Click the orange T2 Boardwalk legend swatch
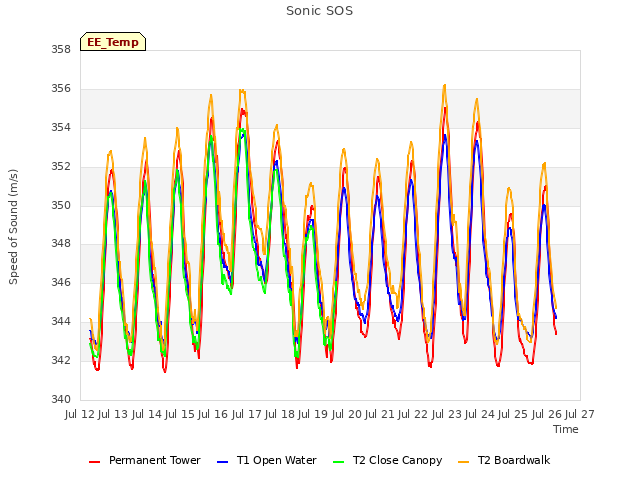Image resolution: width=640 pixels, height=480 pixels. (x=464, y=462)
